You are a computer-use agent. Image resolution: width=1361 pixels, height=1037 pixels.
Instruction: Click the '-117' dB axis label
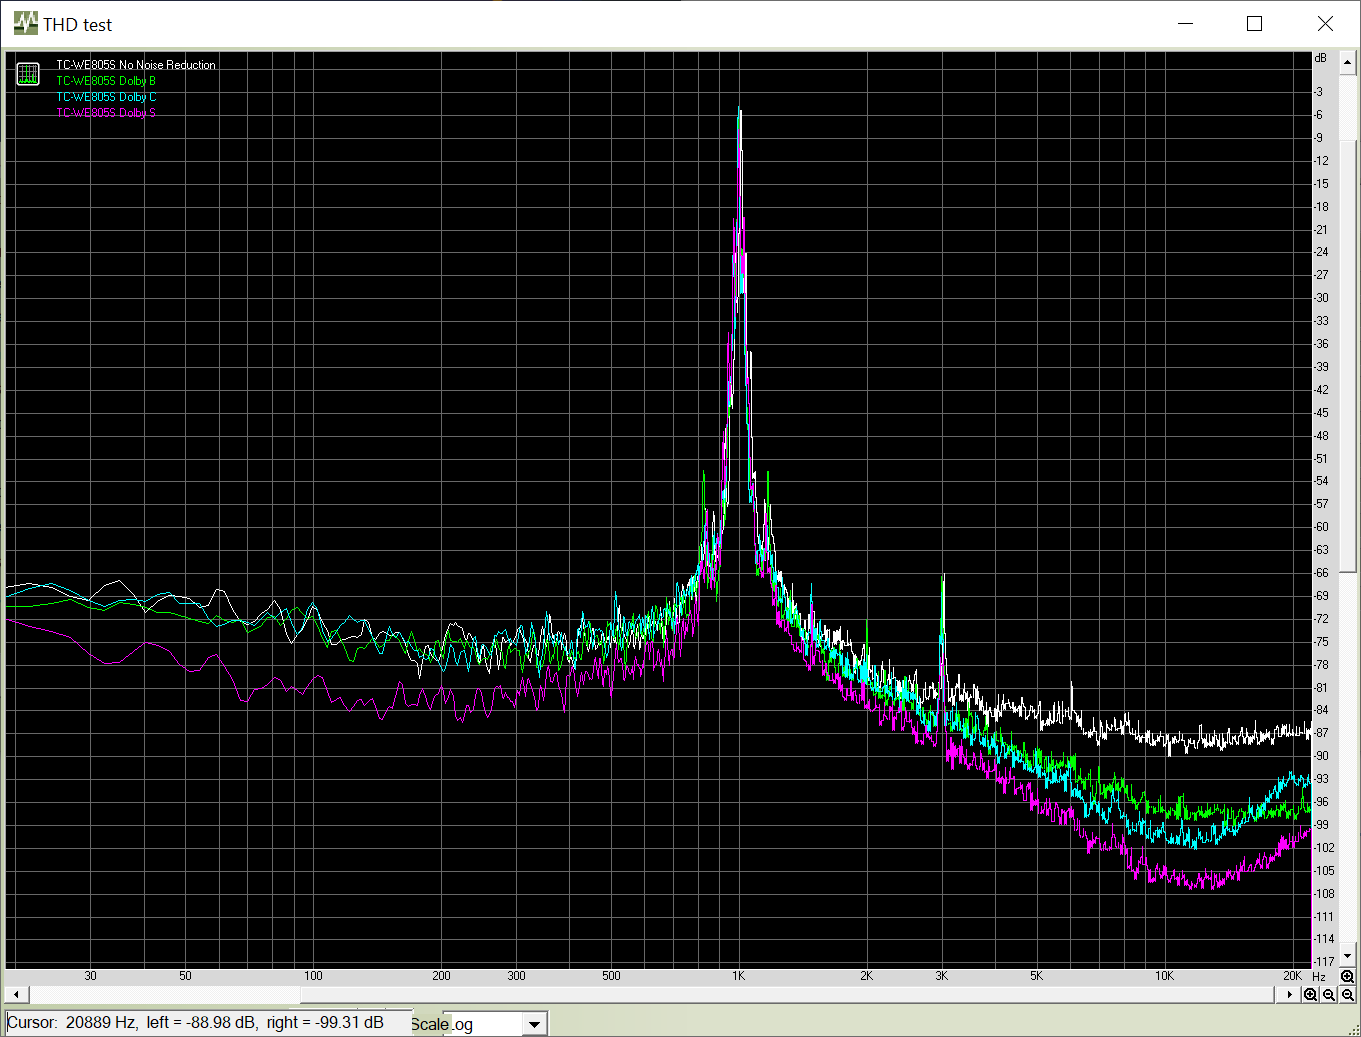[x=1322, y=962]
